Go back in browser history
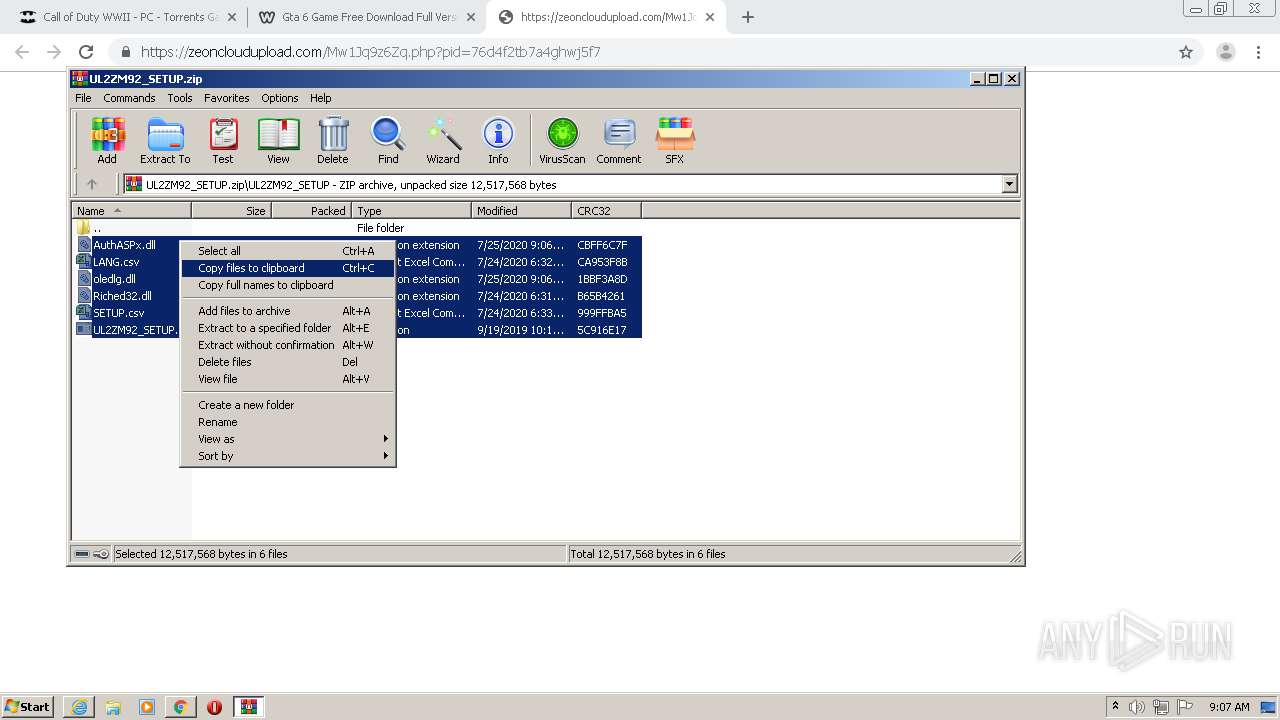1280x720 pixels. click(22, 52)
